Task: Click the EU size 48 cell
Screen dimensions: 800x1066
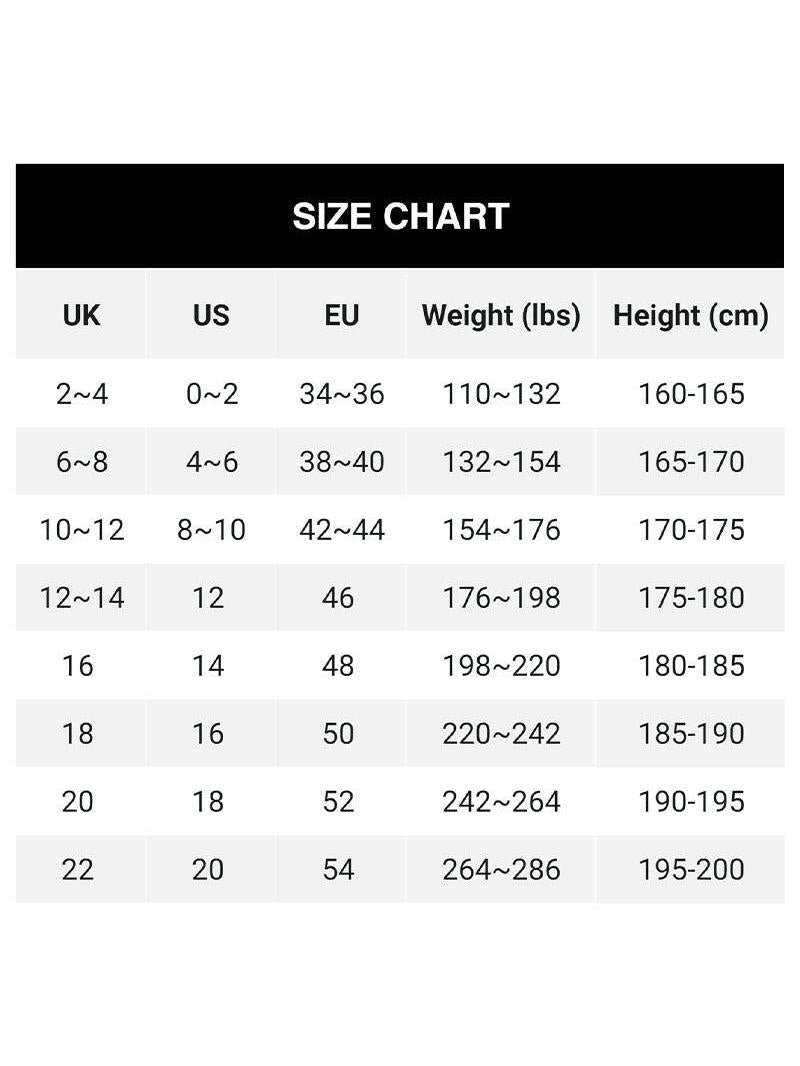Action: pos(339,666)
